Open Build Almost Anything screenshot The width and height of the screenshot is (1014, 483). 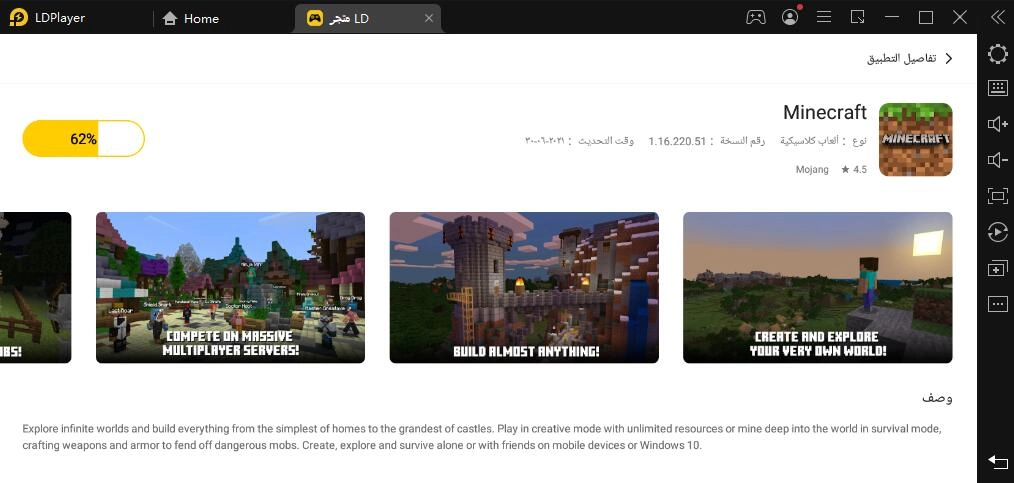point(524,288)
